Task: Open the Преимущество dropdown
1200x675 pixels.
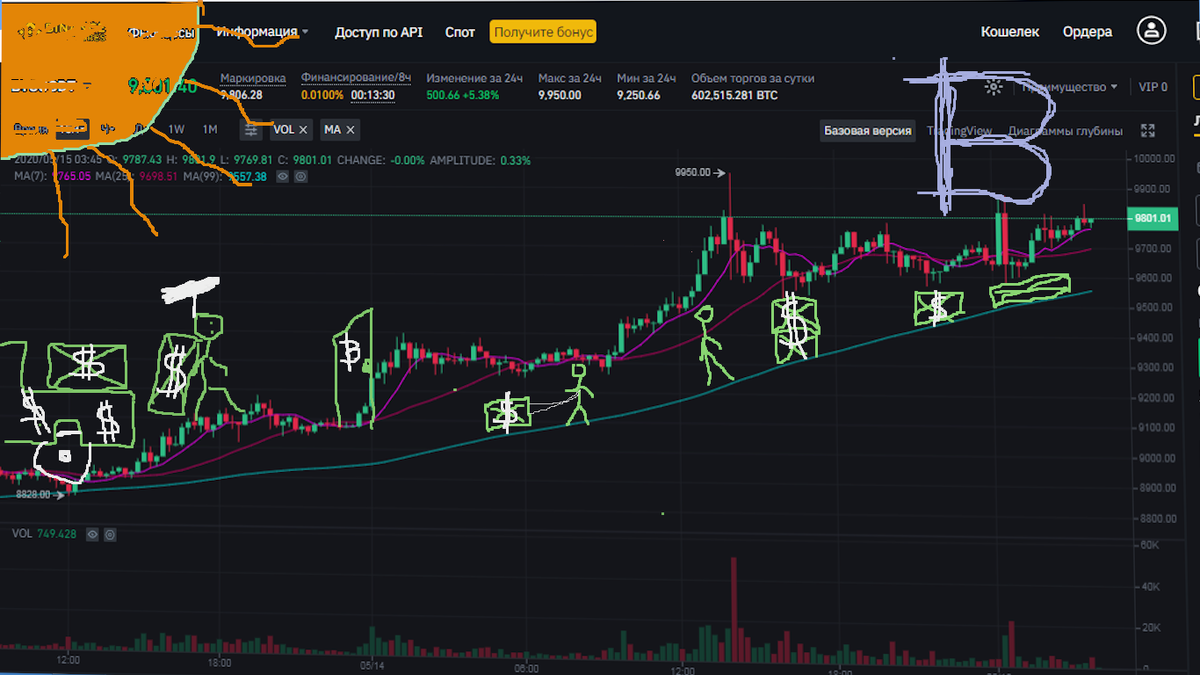Action: coord(1068,87)
